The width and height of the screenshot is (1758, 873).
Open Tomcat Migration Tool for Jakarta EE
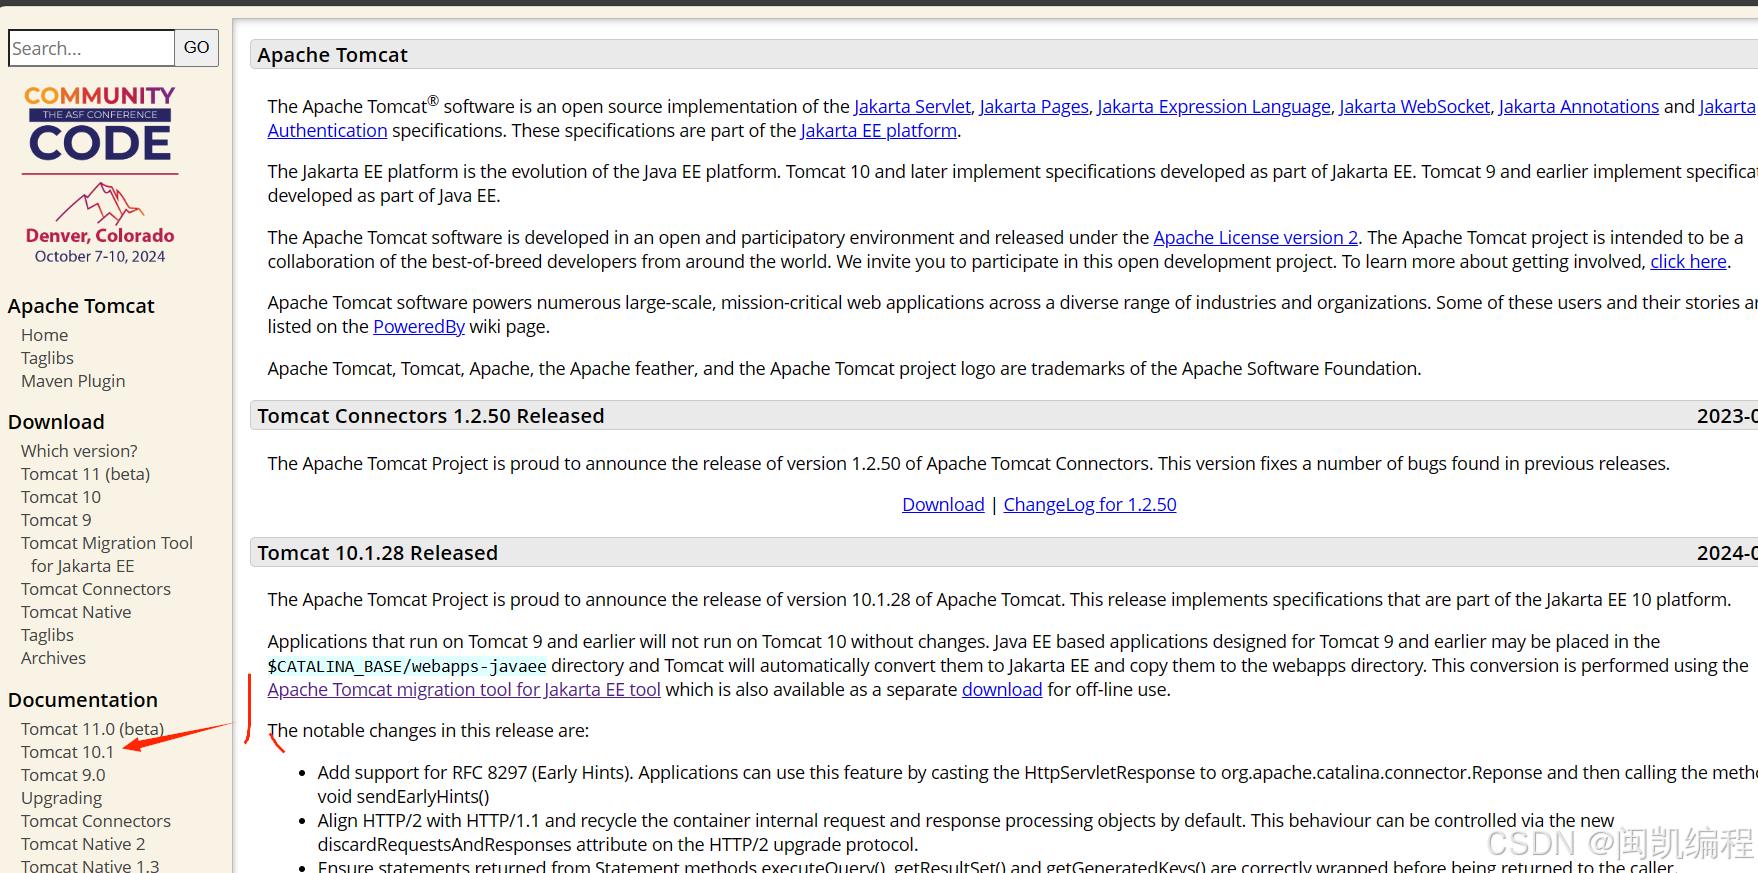tap(107, 554)
